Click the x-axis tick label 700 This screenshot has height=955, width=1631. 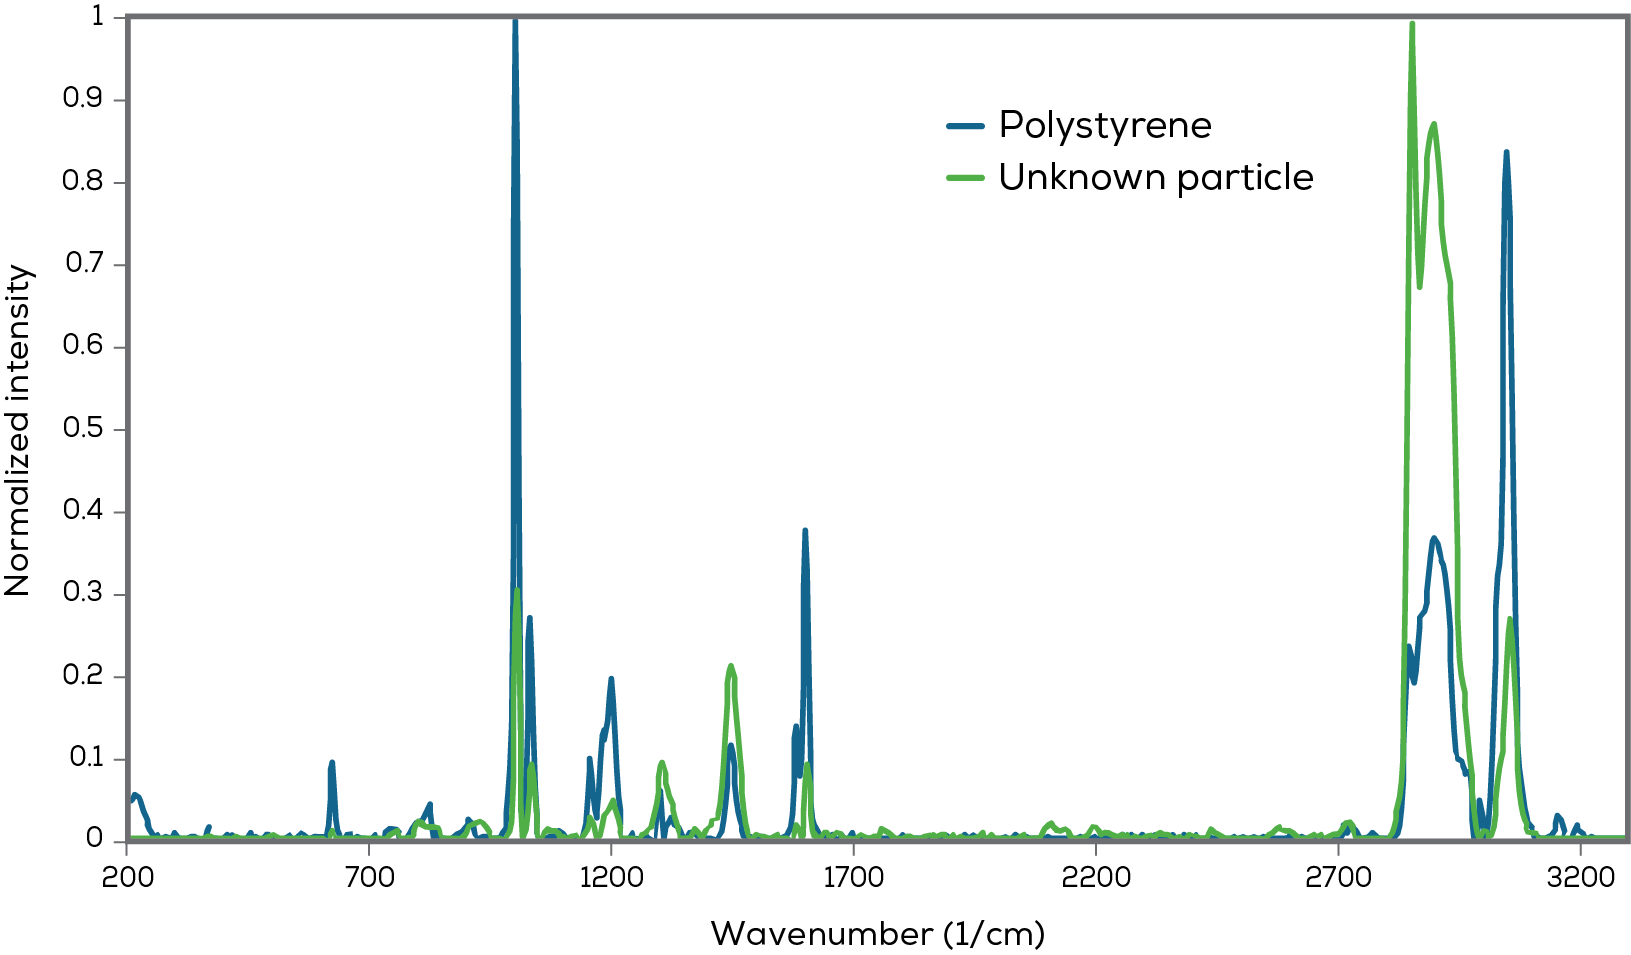click(370, 878)
